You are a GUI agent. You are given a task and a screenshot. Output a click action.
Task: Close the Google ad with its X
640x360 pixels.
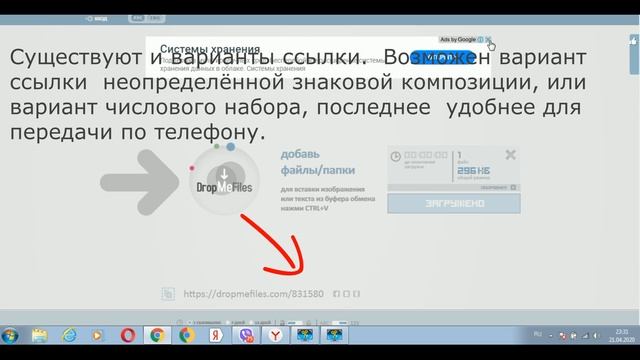click(x=488, y=40)
